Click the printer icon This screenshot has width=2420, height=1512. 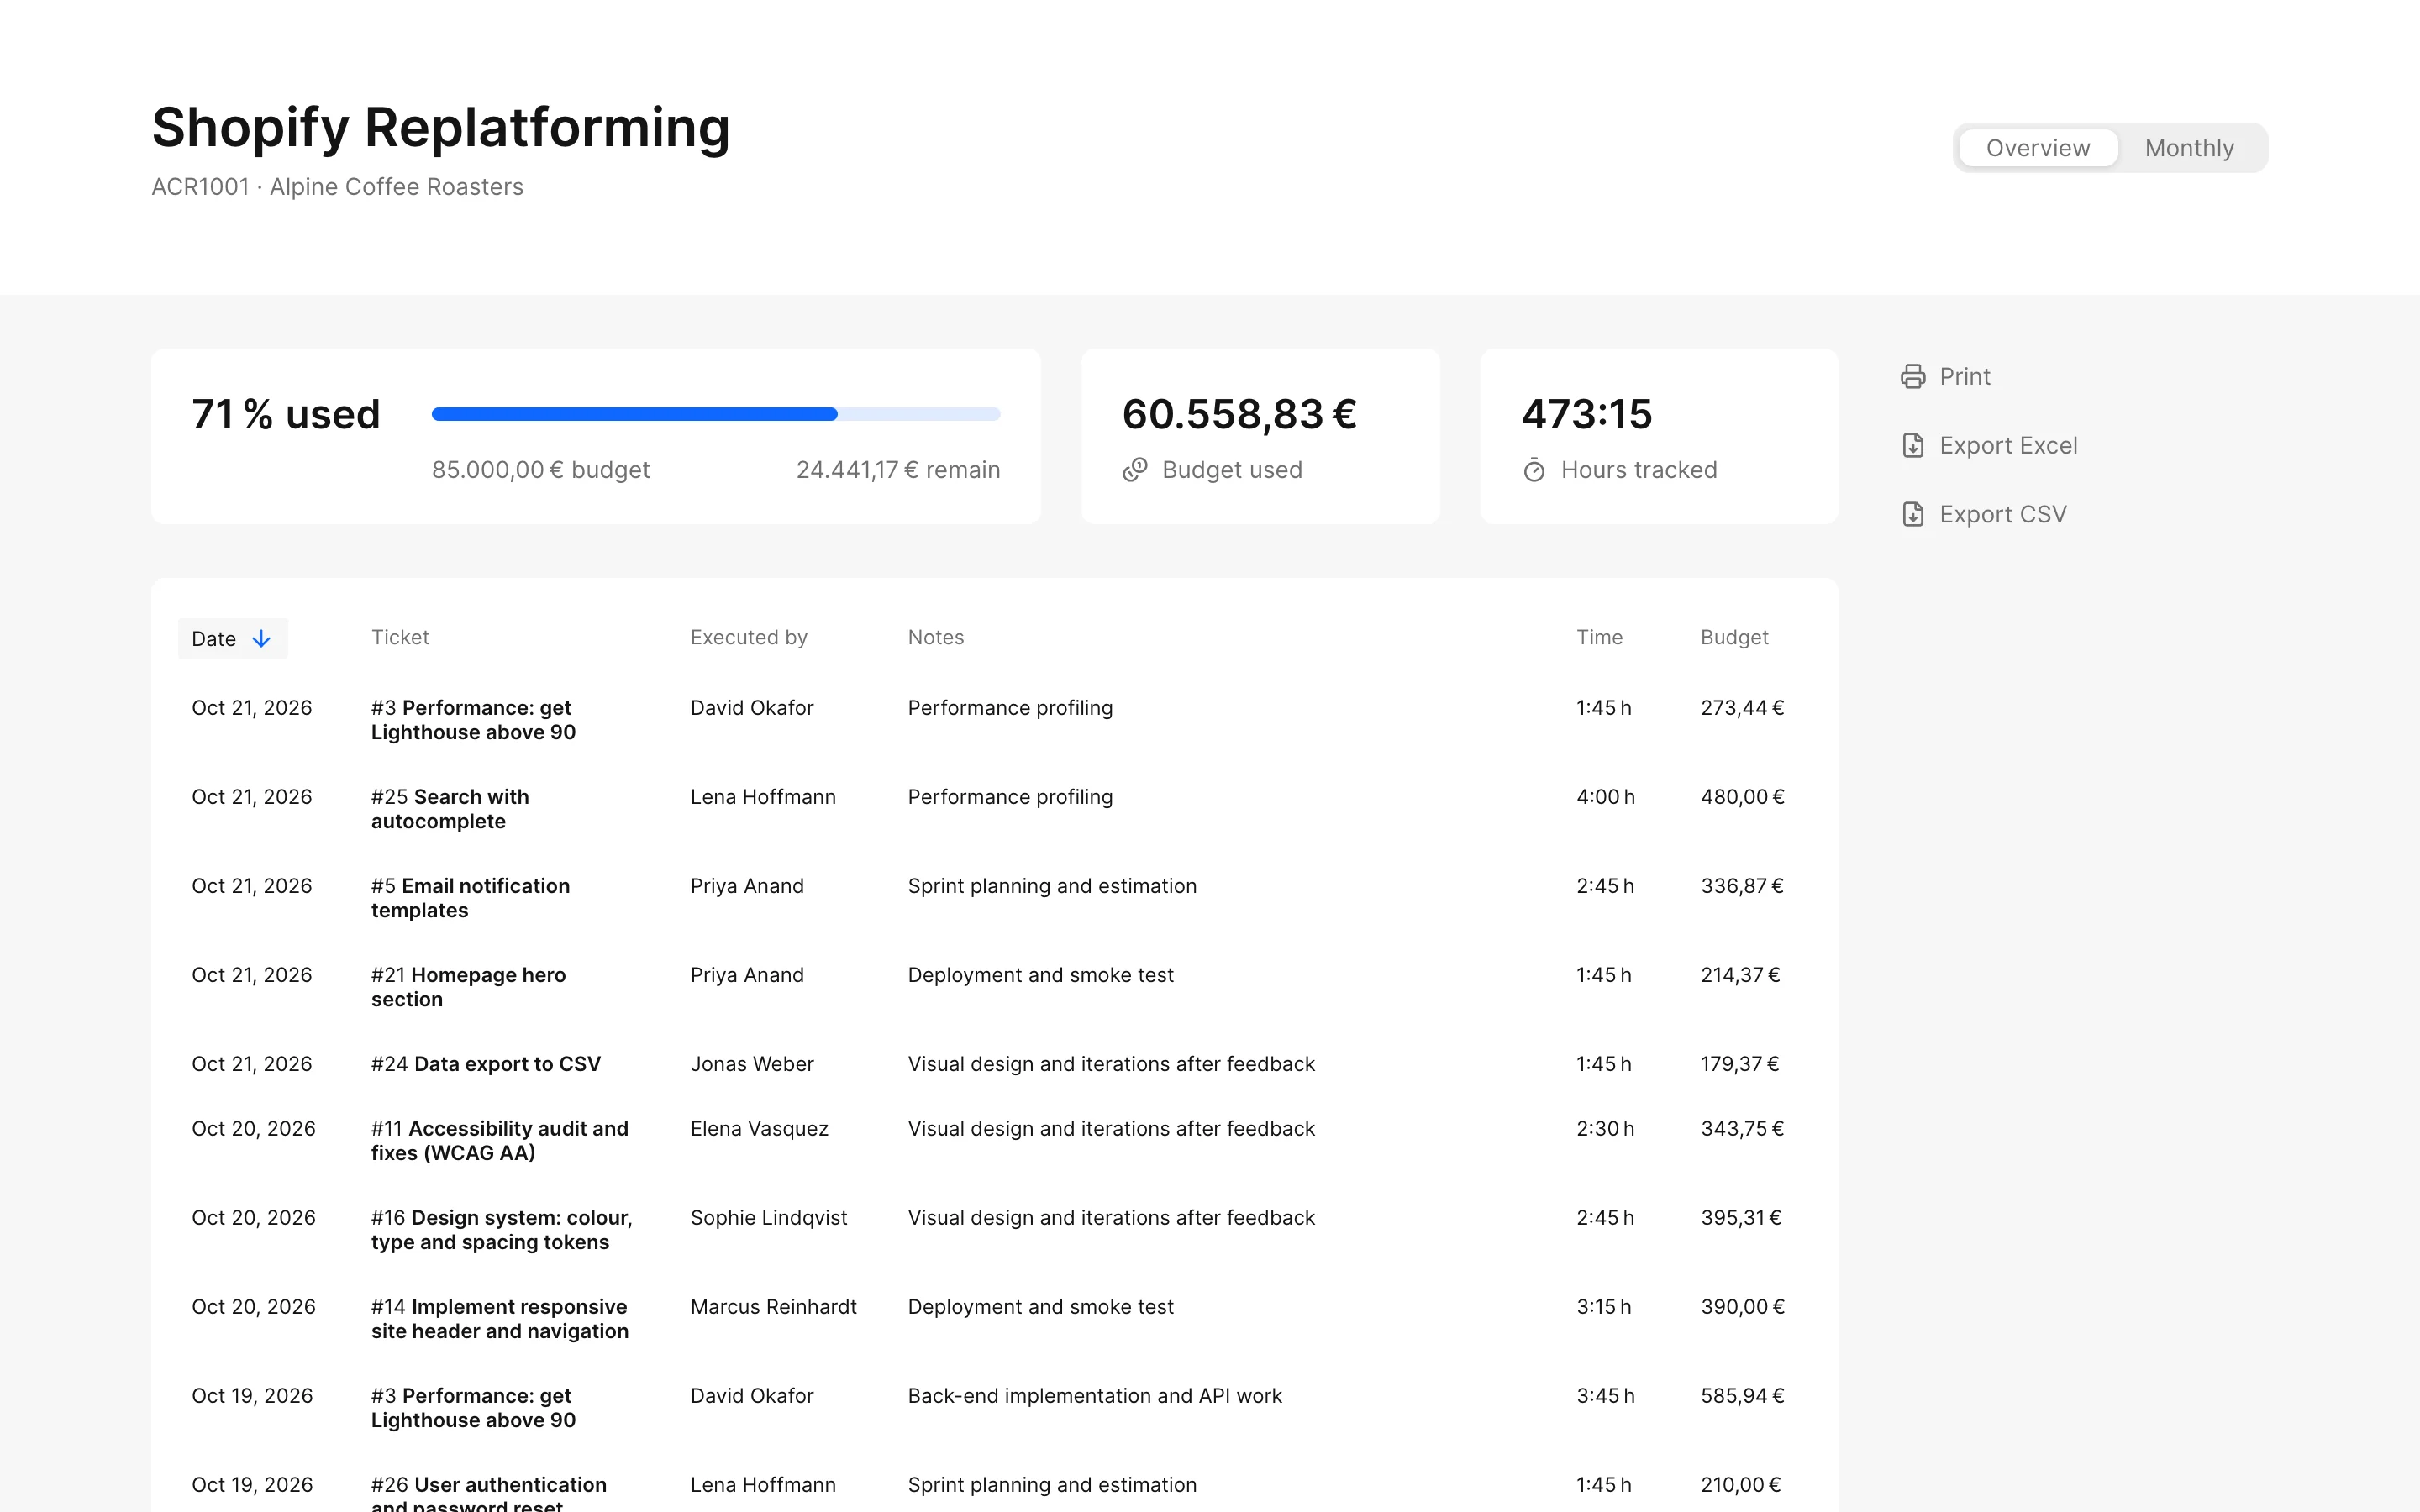1912,376
